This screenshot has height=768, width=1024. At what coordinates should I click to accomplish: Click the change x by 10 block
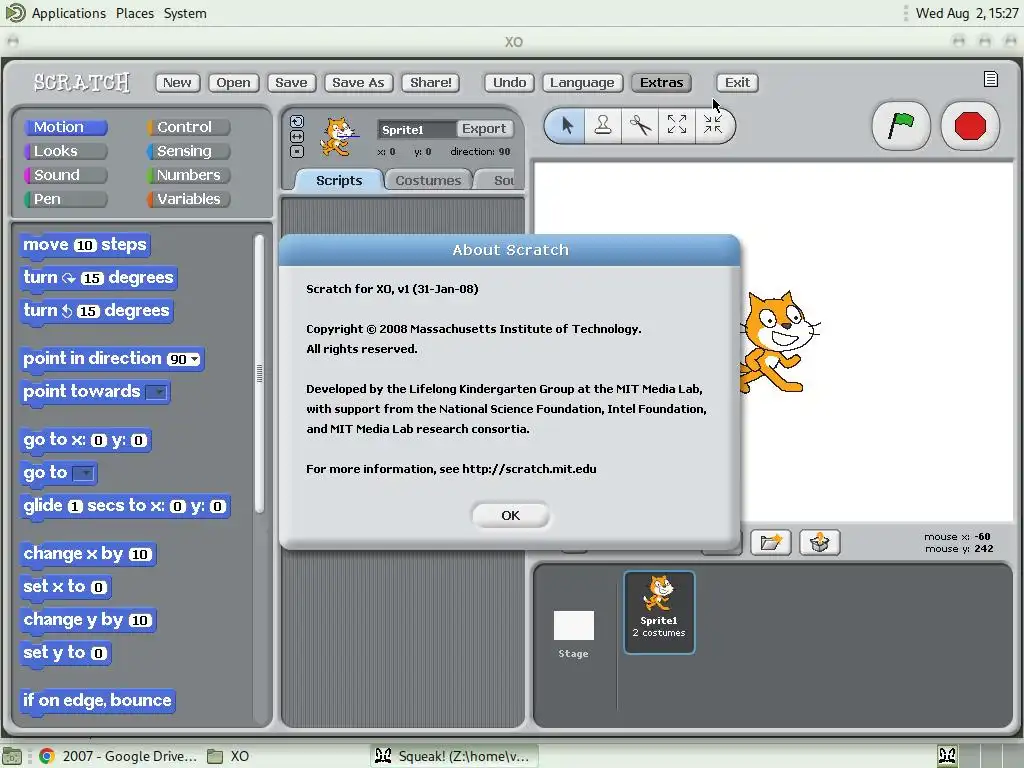pyautogui.click(x=88, y=554)
